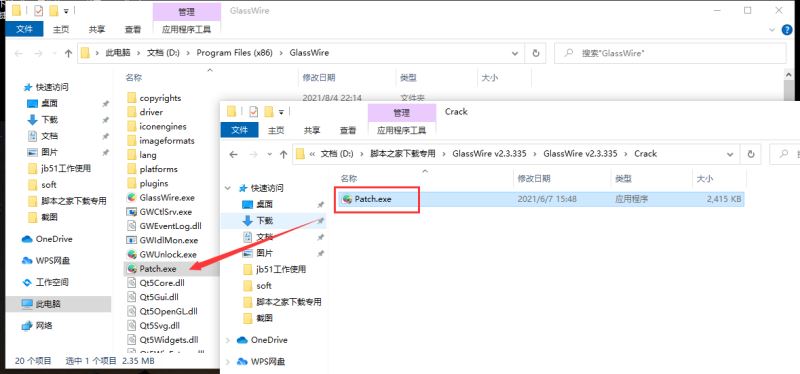Open 下载 in GlassWire window sidebar
800x374 pixels.
pyautogui.click(x=49, y=120)
